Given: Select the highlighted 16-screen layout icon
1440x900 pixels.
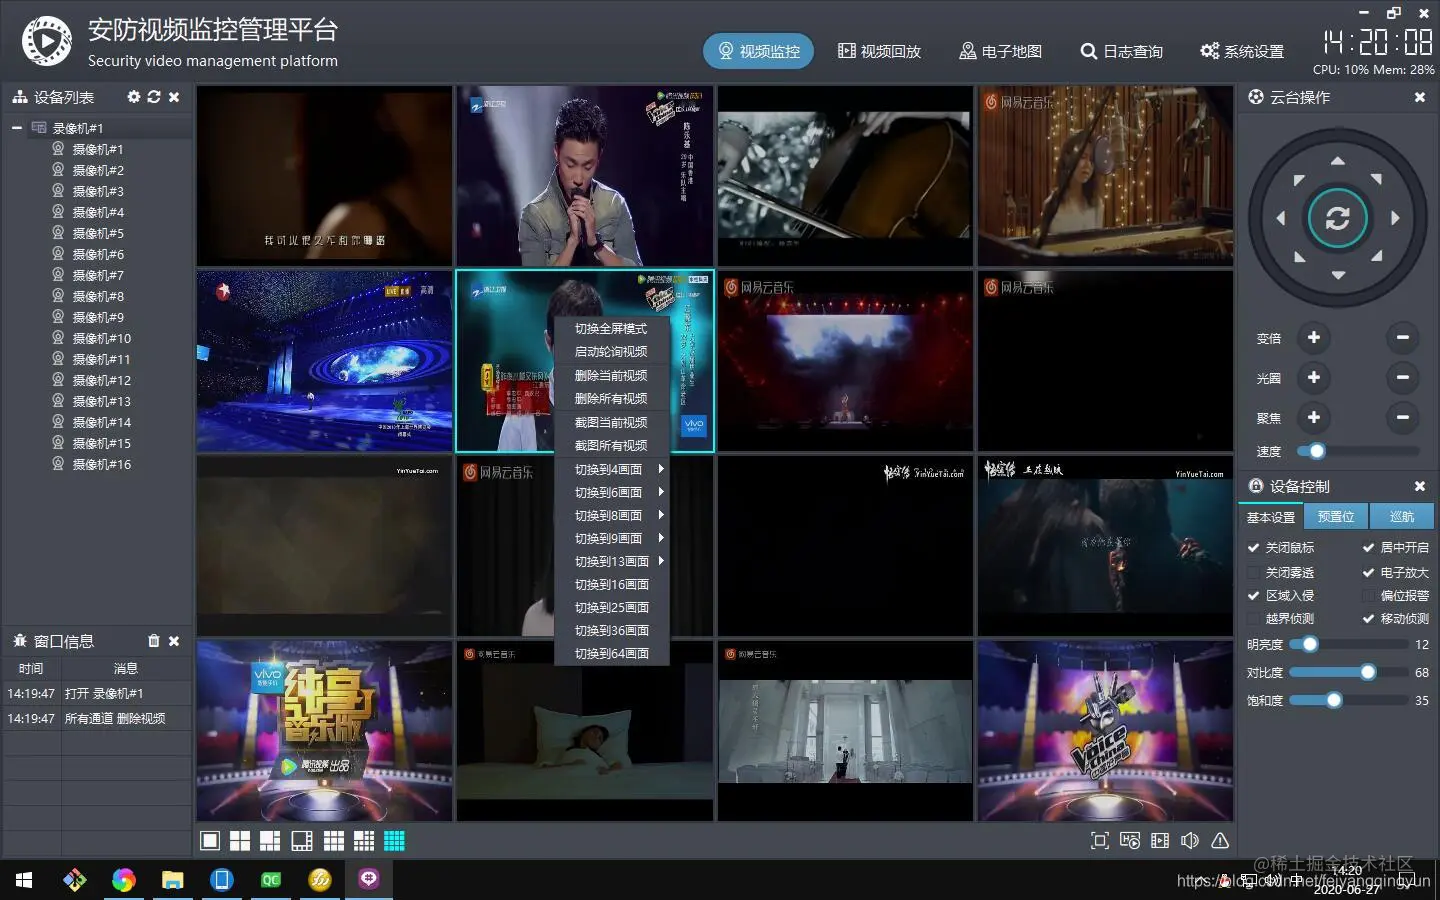Looking at the screenshot, I should coord(395,841).
